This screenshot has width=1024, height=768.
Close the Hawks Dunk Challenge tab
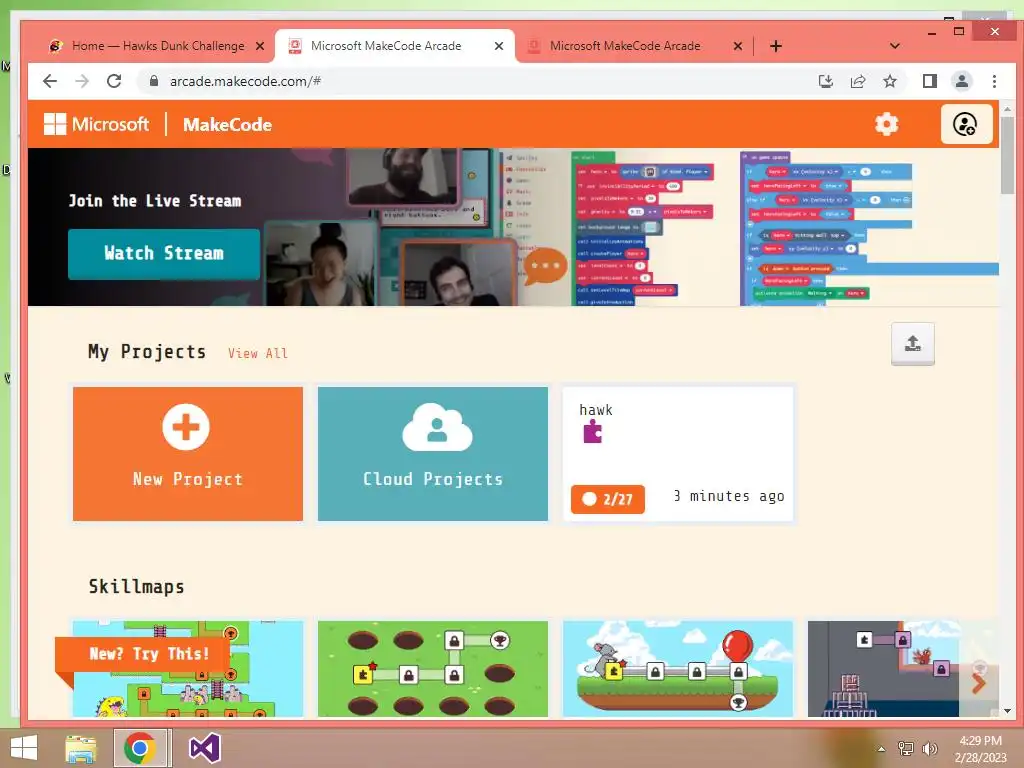259,46
